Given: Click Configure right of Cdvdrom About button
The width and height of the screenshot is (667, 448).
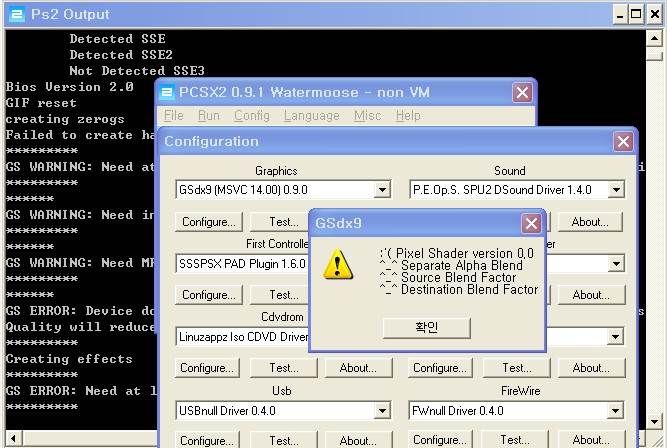Looking at the screenshot, I should tap(440, 368).
